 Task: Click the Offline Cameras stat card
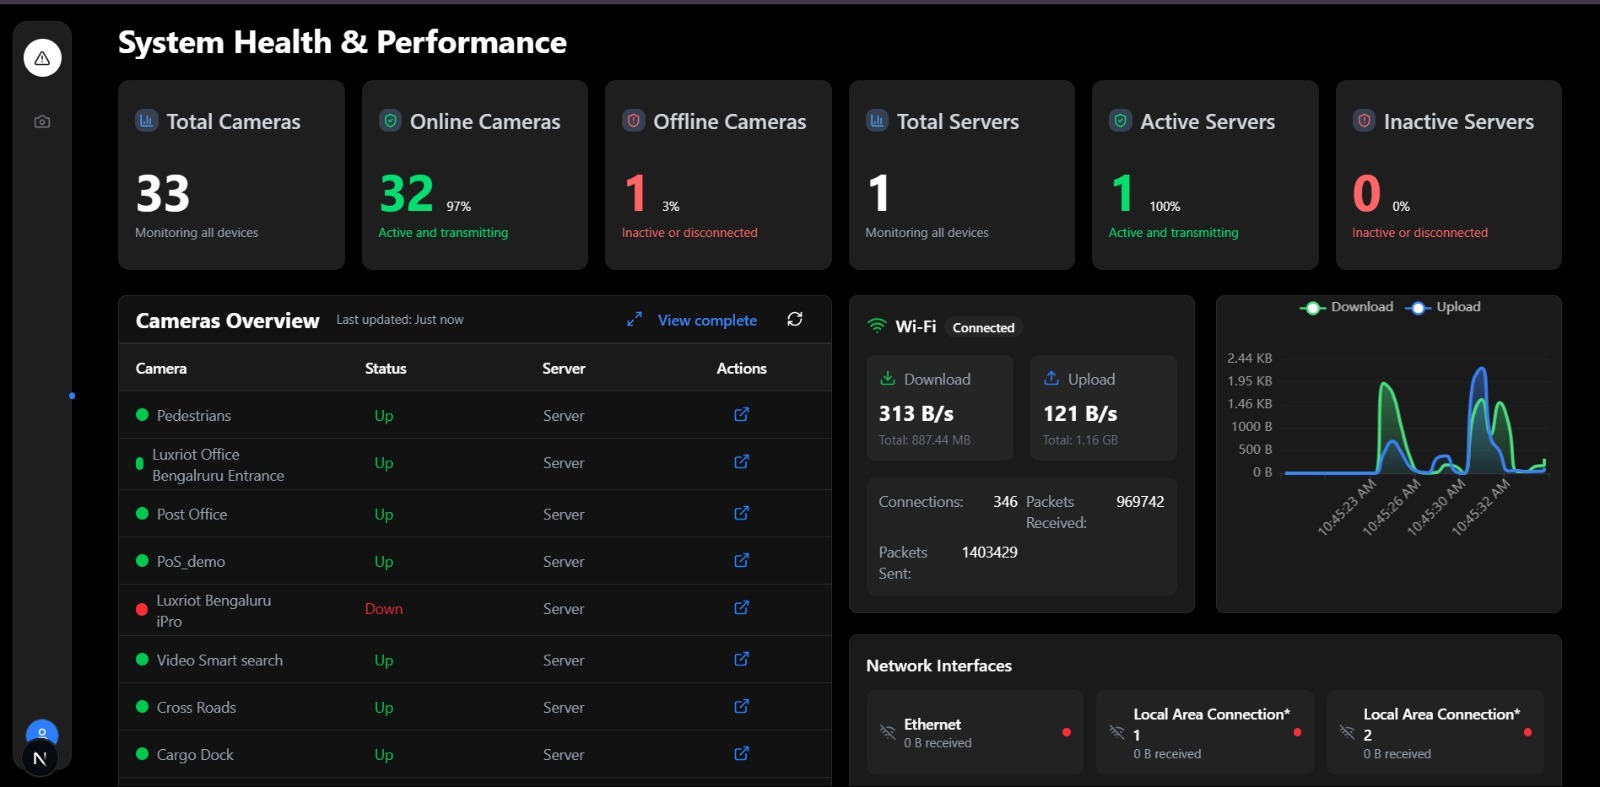tap(717, 175)
